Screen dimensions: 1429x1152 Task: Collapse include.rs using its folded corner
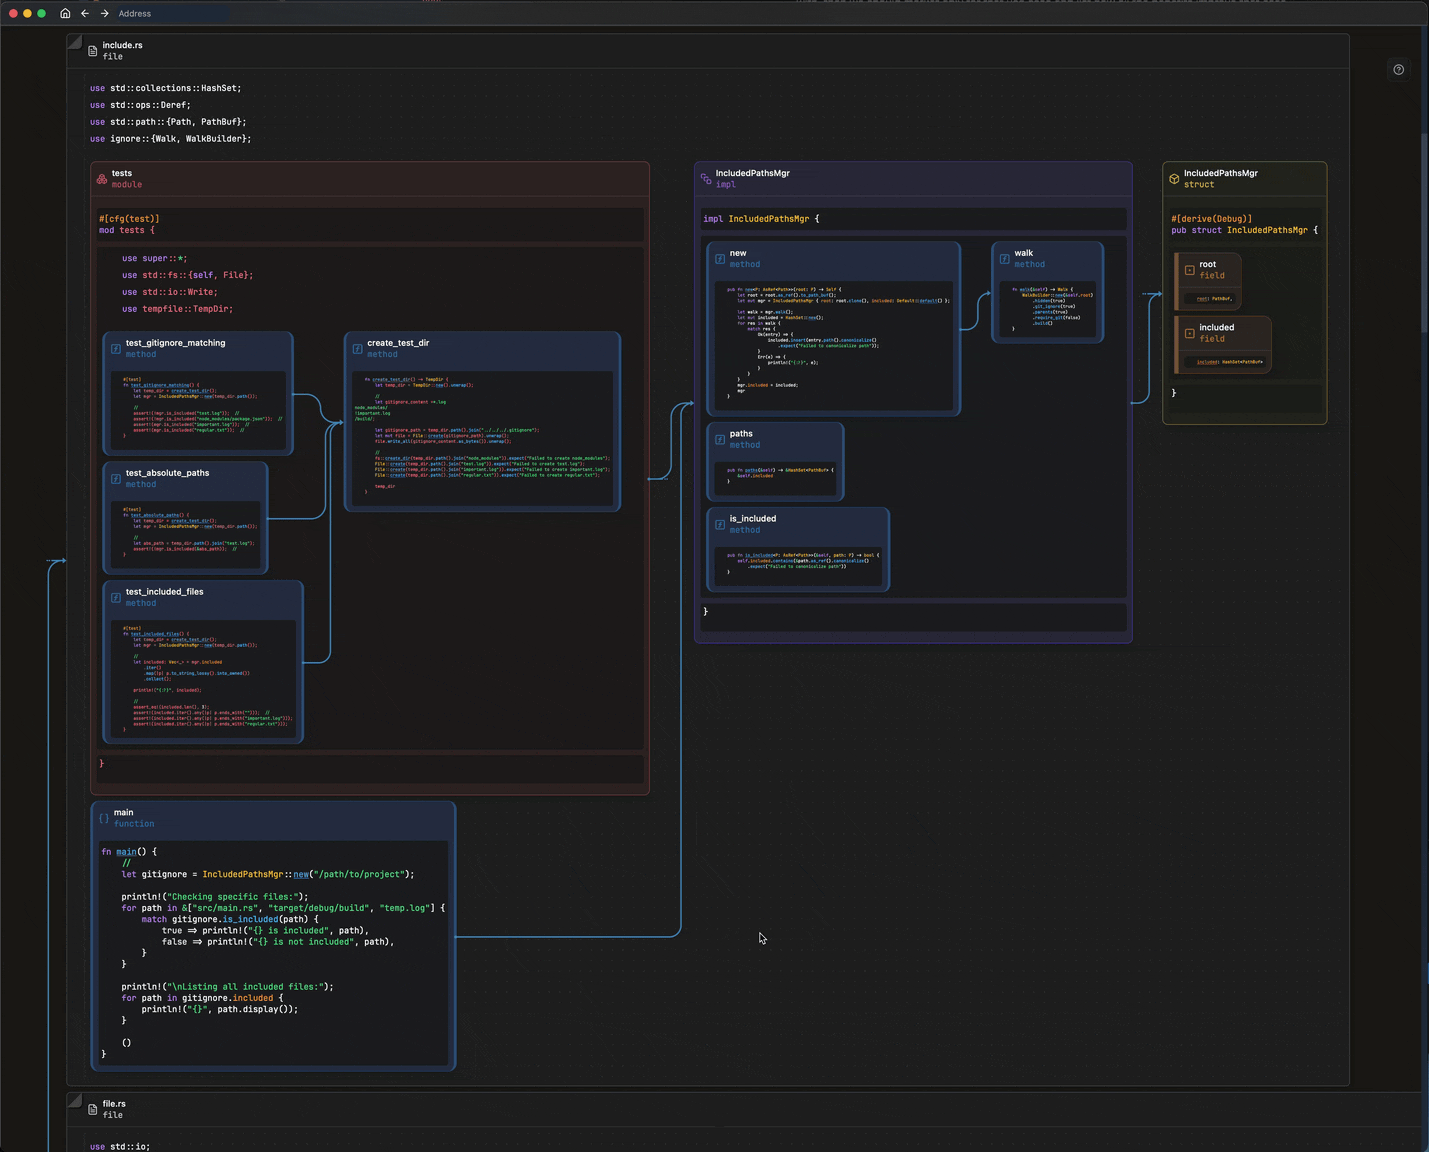(x=74, y=41)
